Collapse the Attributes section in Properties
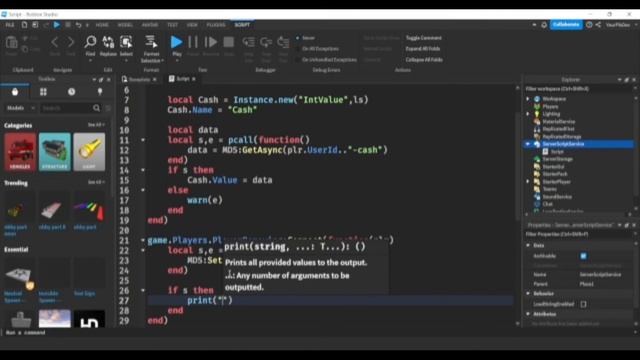Viewport: 640px width, 360px height. pyautogui.click(x=528, y=314)
